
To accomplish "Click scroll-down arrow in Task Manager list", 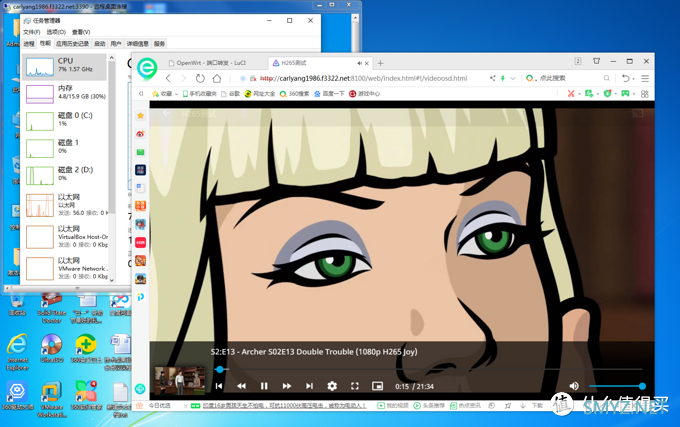I will click(112, 280).
